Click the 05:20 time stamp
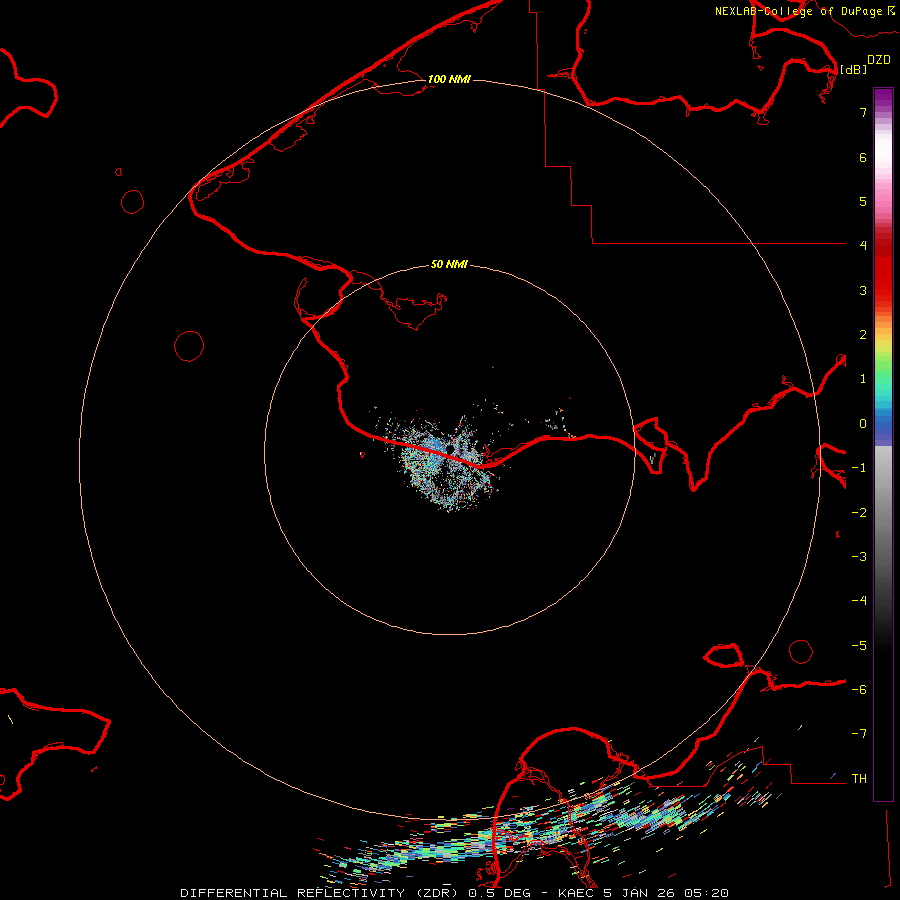Image resolution: width=900 pixels, height=900 pixels. tap(706, 893)
